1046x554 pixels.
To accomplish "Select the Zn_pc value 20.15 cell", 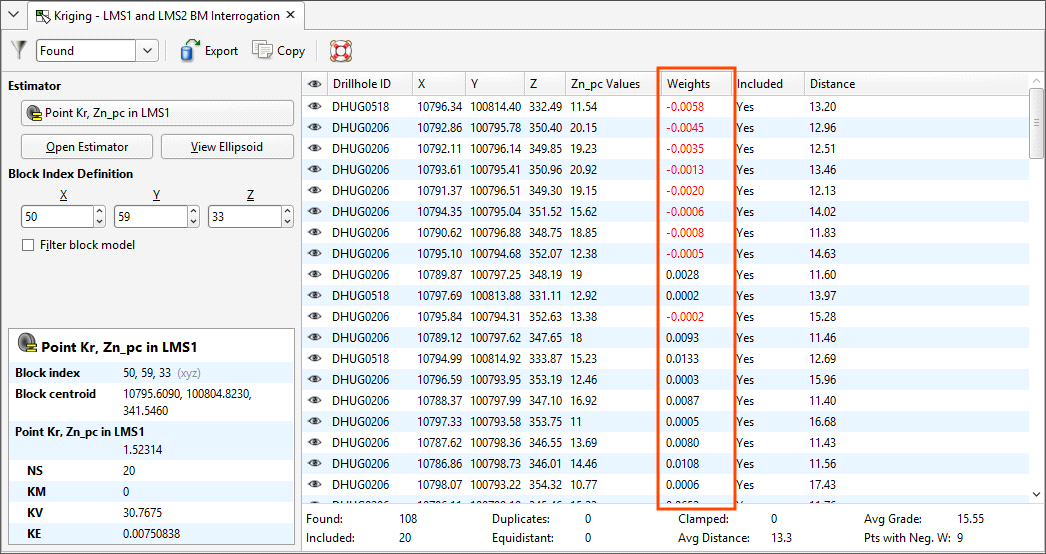I will click(x=584, y=127).
